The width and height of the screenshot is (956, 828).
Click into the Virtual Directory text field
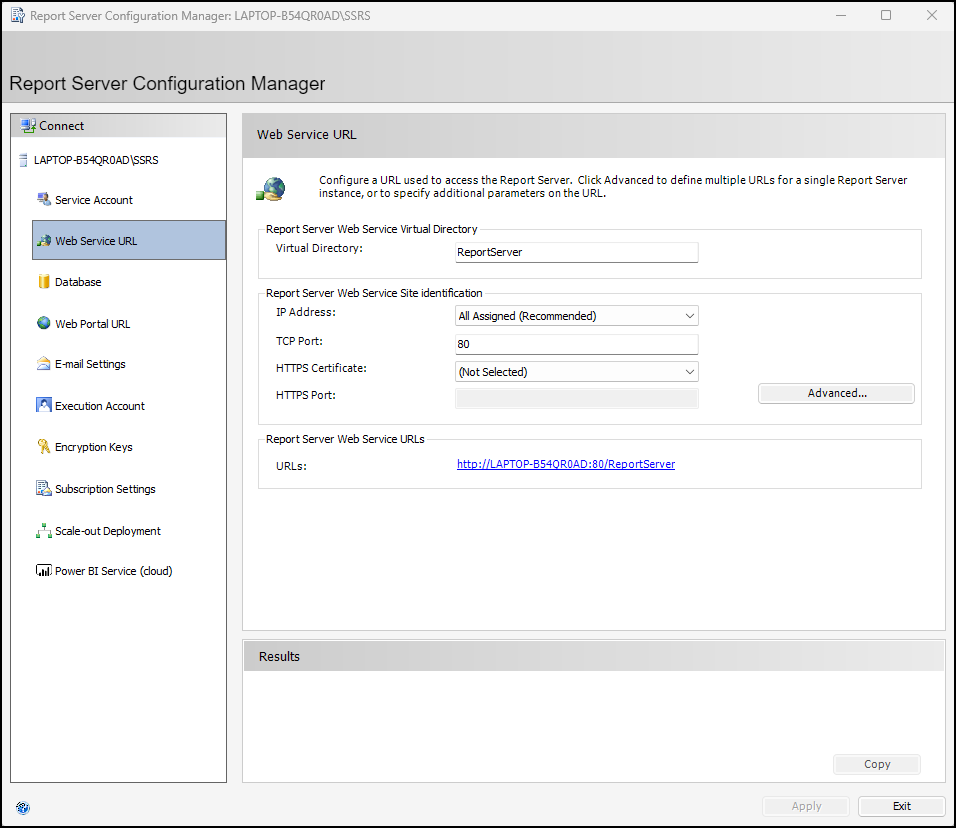click(x=576, y=252)
